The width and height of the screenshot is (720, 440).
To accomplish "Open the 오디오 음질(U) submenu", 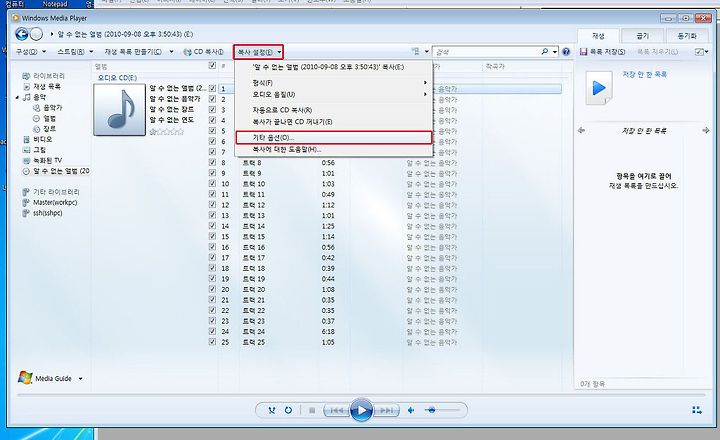I will click(x=334, y=95).
